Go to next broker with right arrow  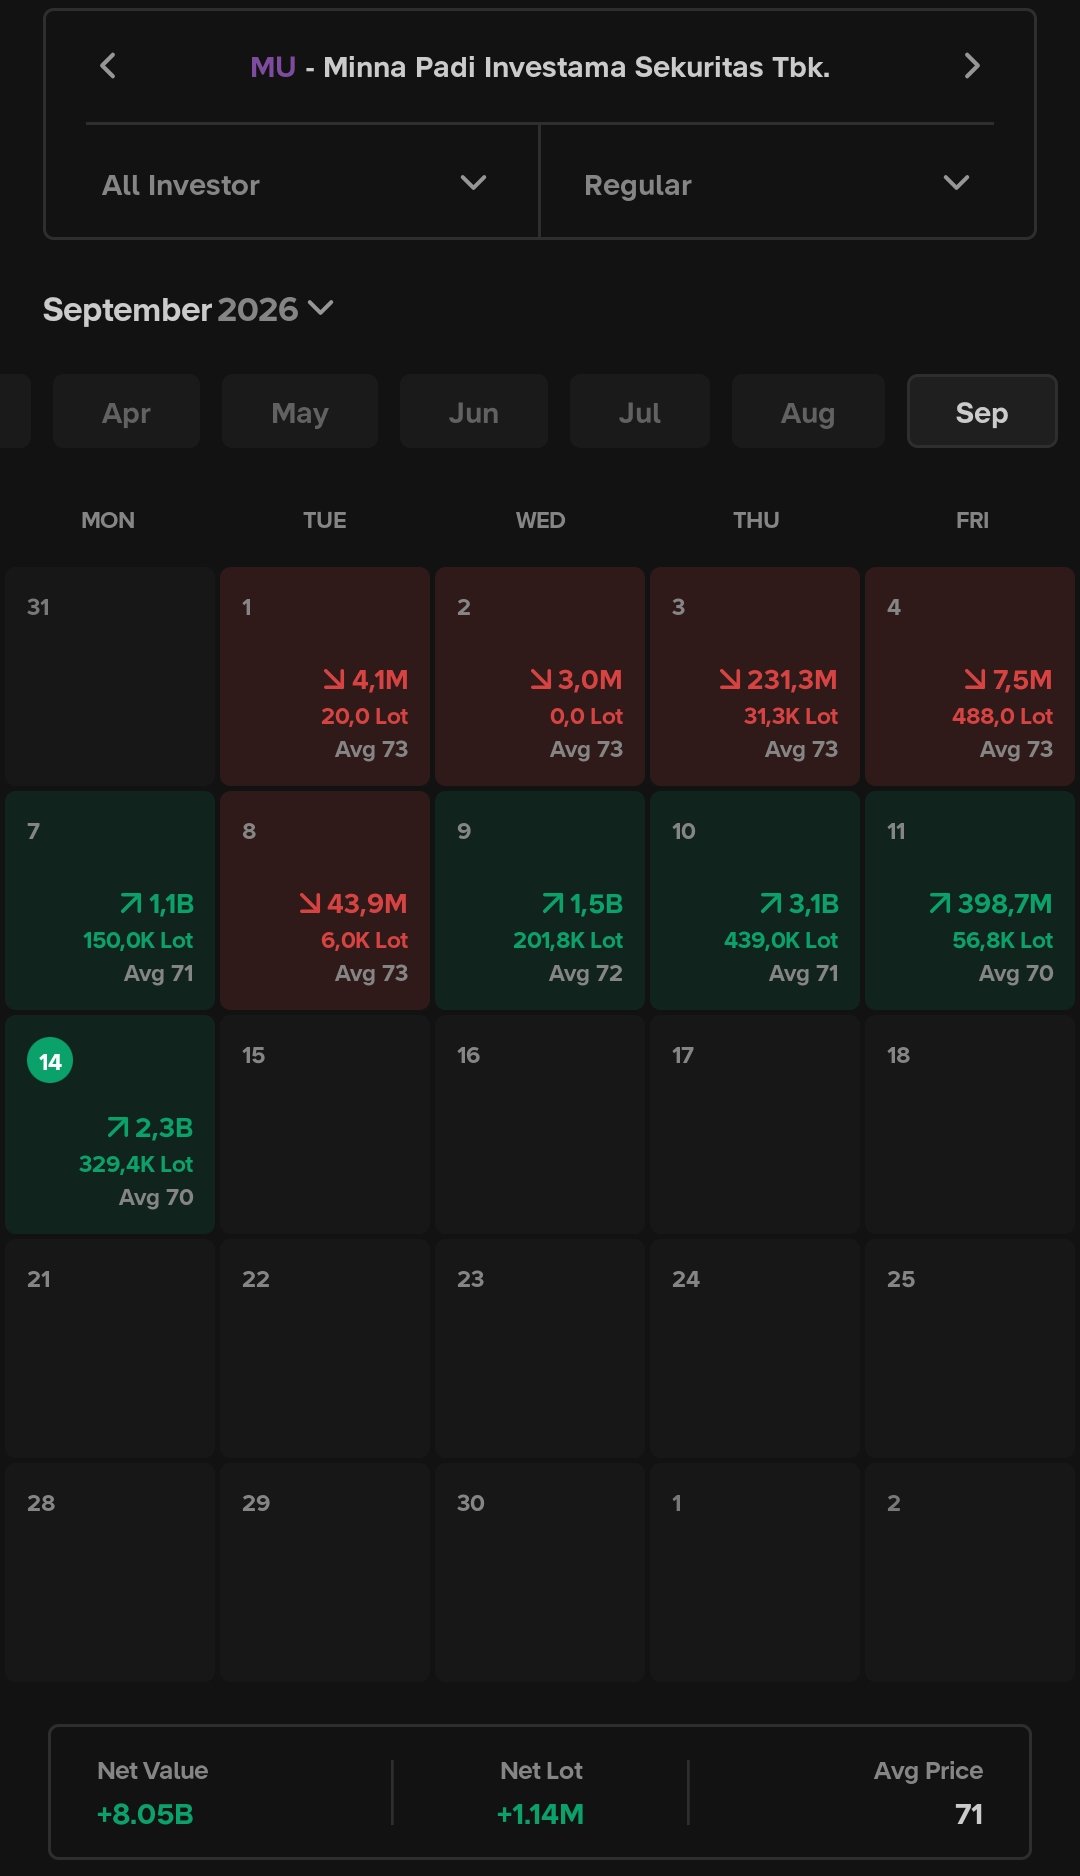click(x=971, y=66)
